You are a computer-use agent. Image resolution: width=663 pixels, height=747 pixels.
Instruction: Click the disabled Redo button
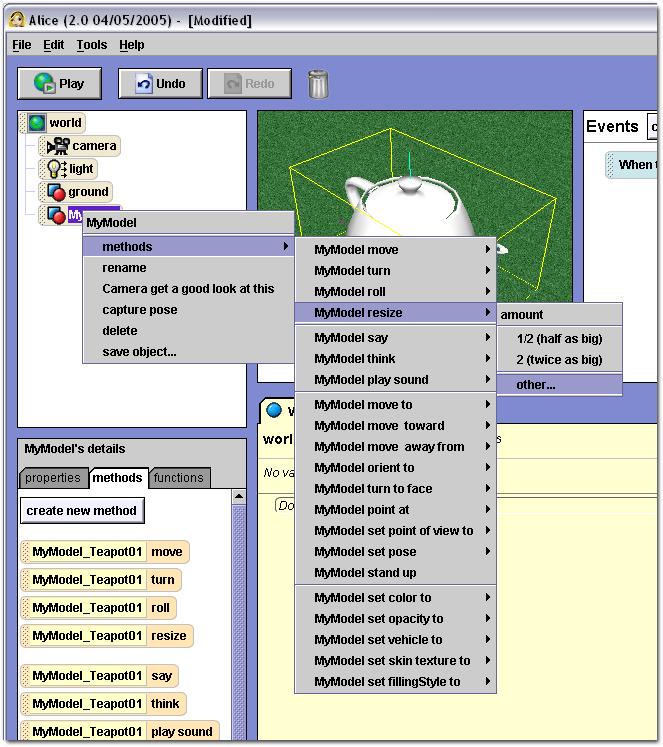click(x=250, y=84)
